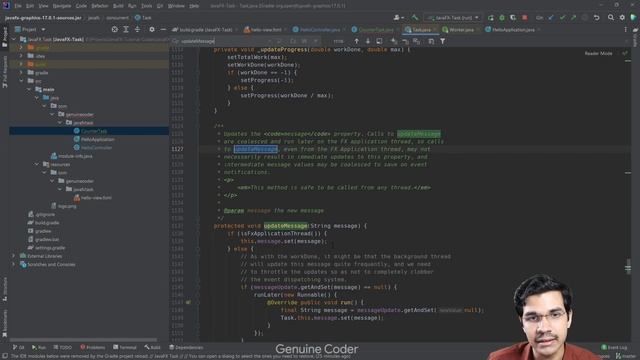Open Search Everywhere magnifier icon

tap(611, 18)
